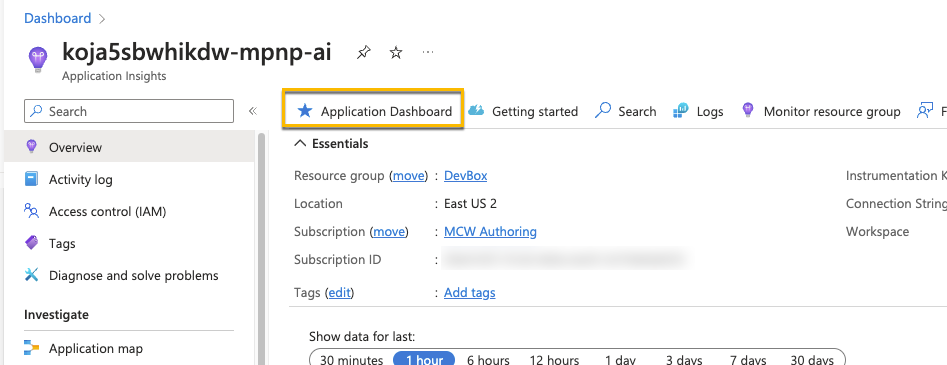Open Getting started
This screenshot has width=947, height=365.
(x=524, y=111)
